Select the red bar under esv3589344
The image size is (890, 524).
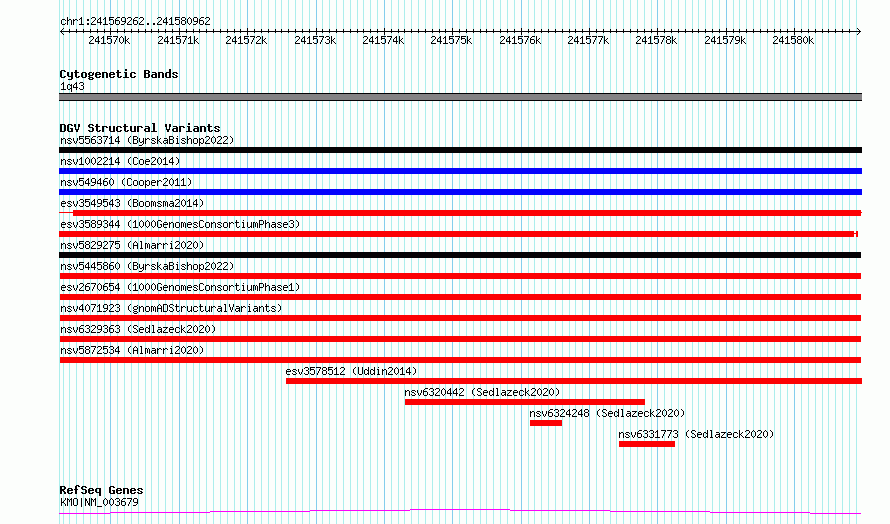coord(459,234)
